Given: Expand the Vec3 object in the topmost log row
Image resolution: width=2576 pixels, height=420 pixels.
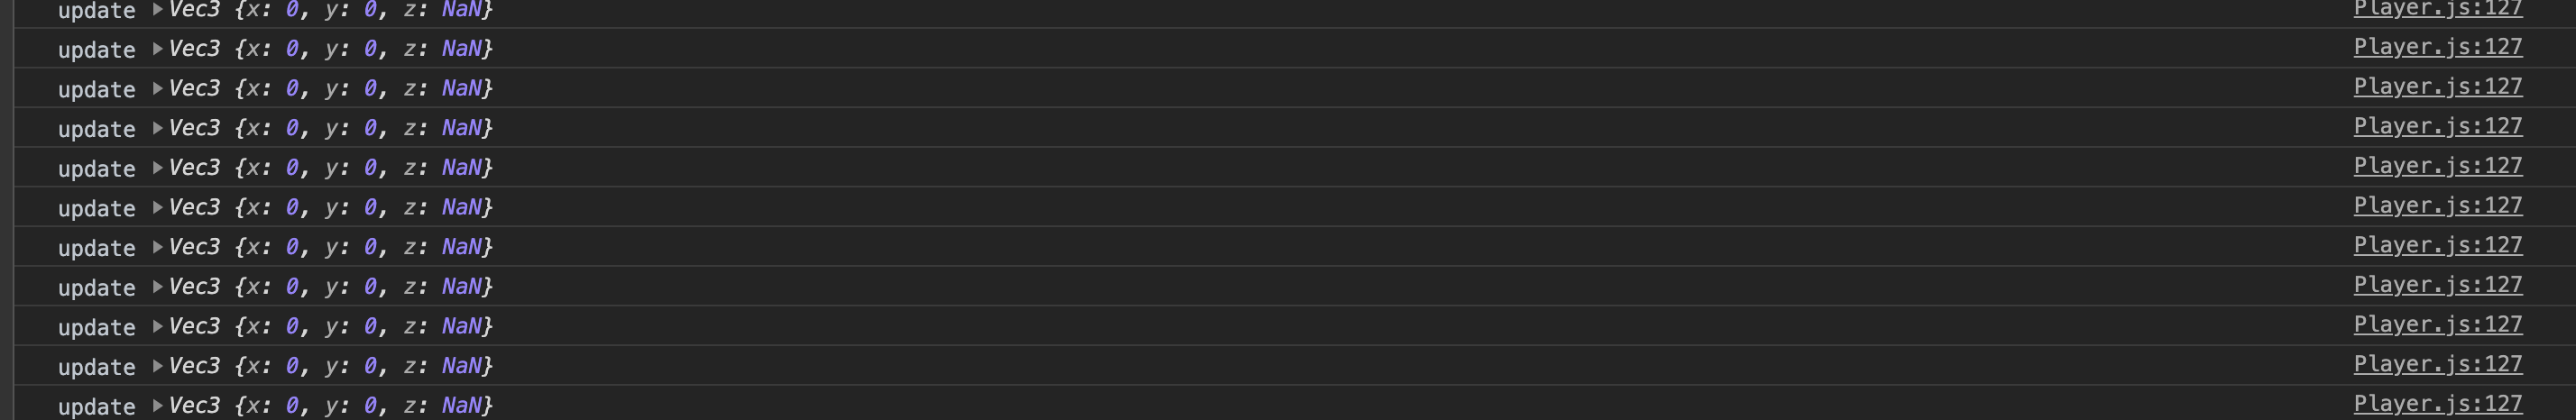Looking at the screenshot, I should pyautogui.click(x=157, y=9).
